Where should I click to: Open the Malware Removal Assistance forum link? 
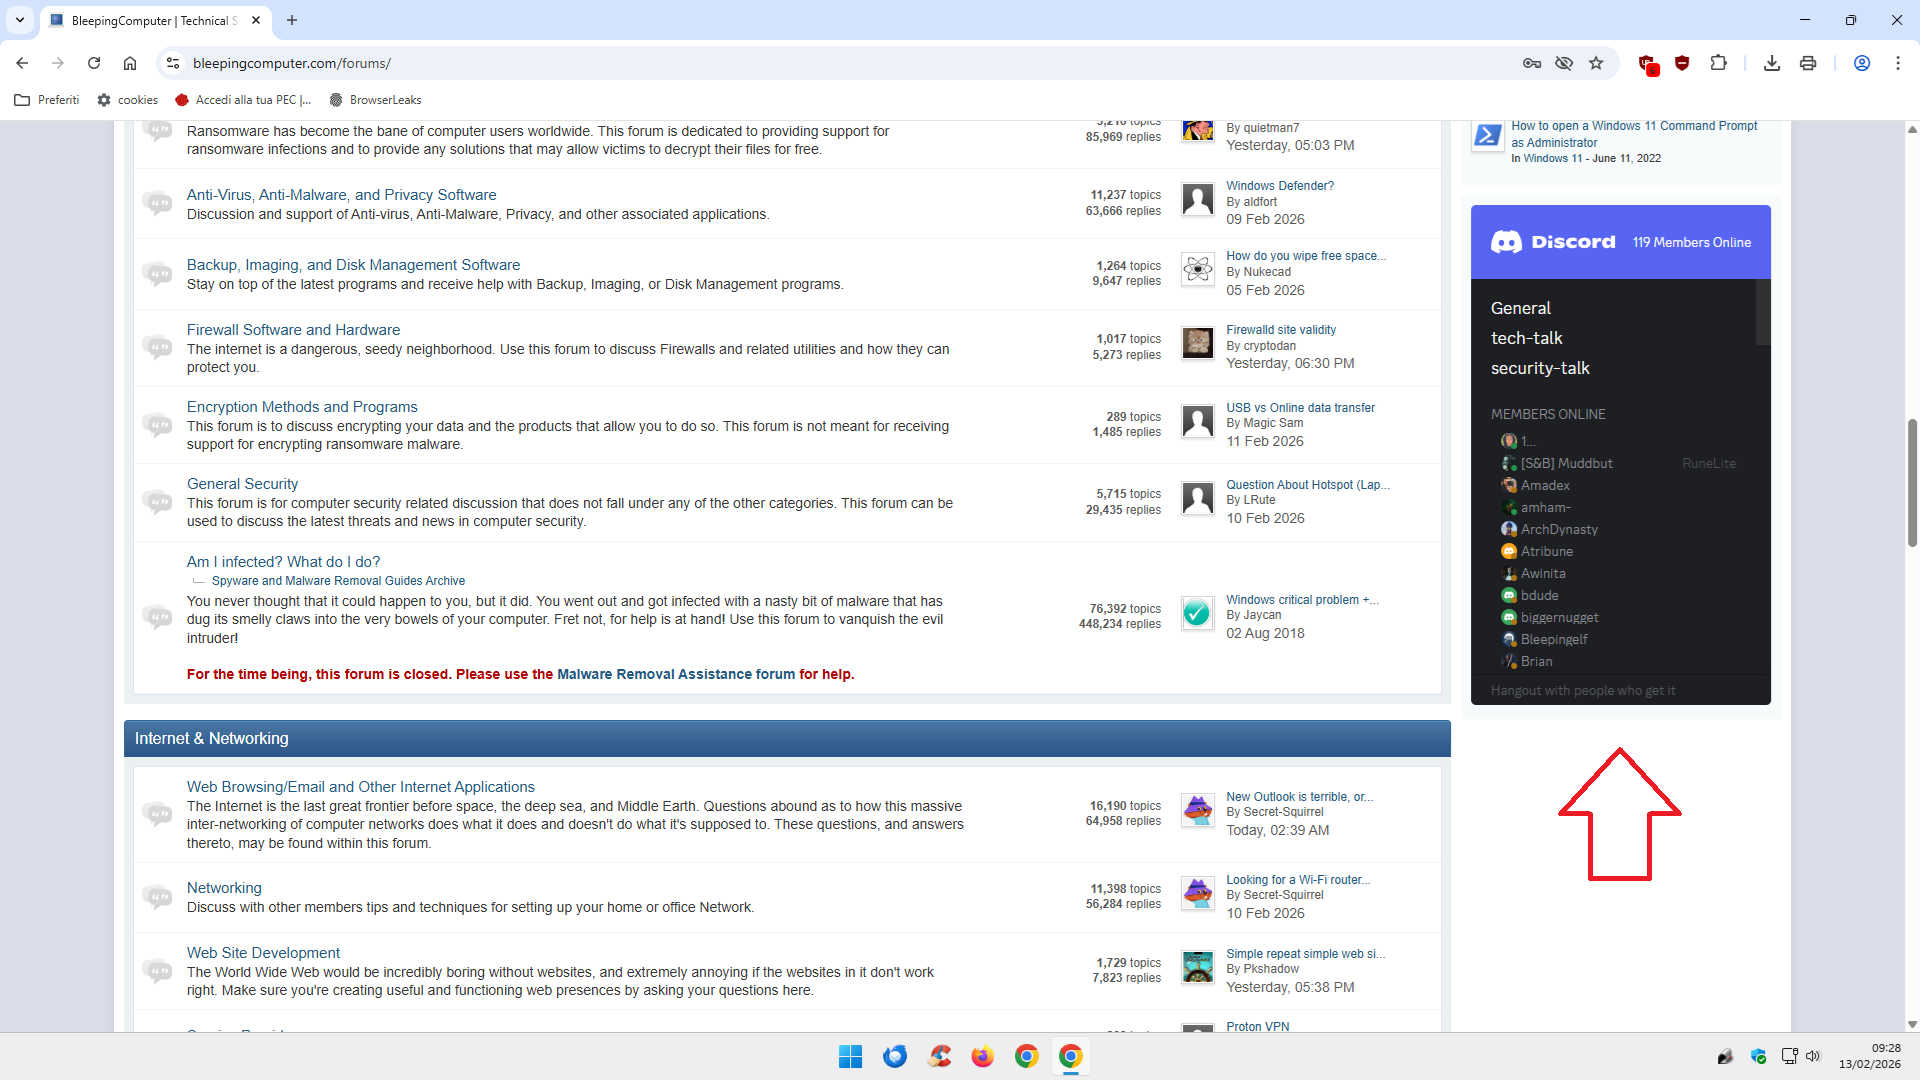point(675,674)
